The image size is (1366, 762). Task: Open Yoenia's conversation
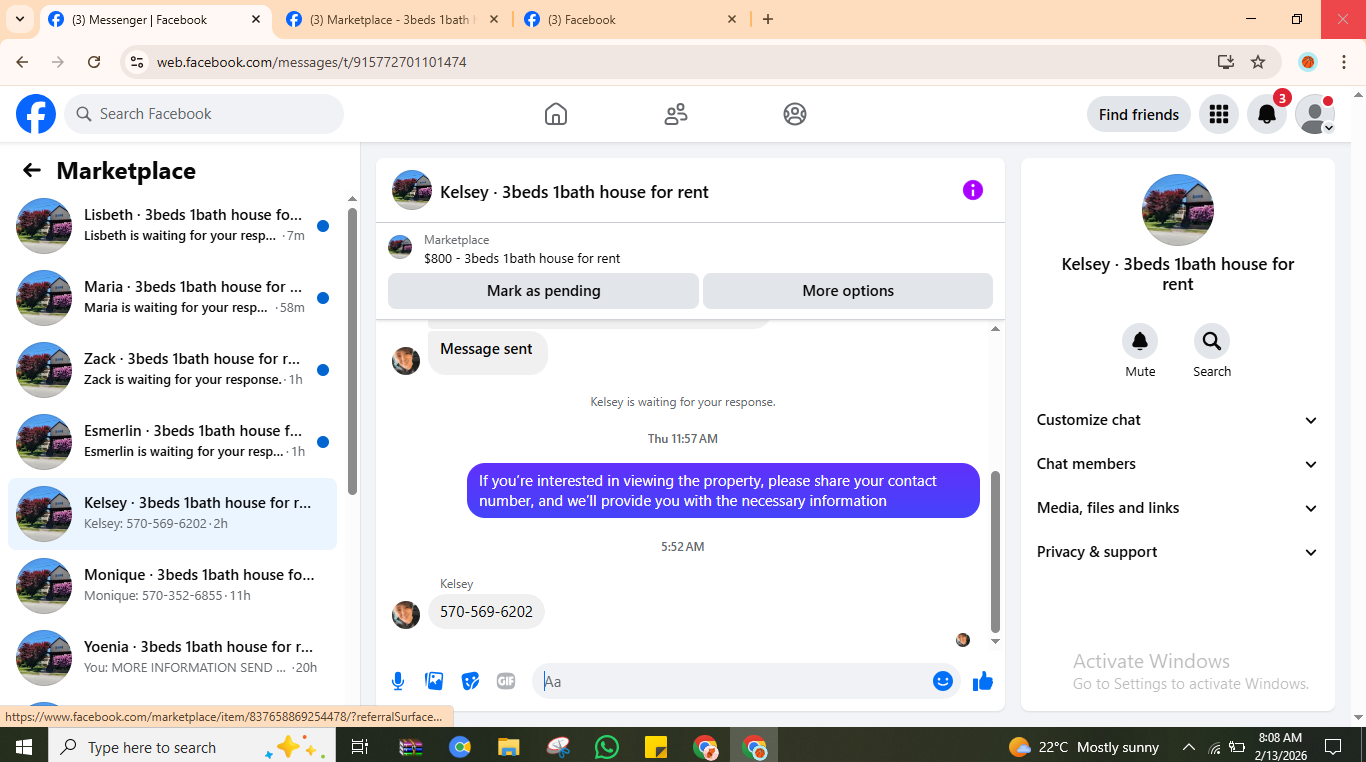pos(172,658)
